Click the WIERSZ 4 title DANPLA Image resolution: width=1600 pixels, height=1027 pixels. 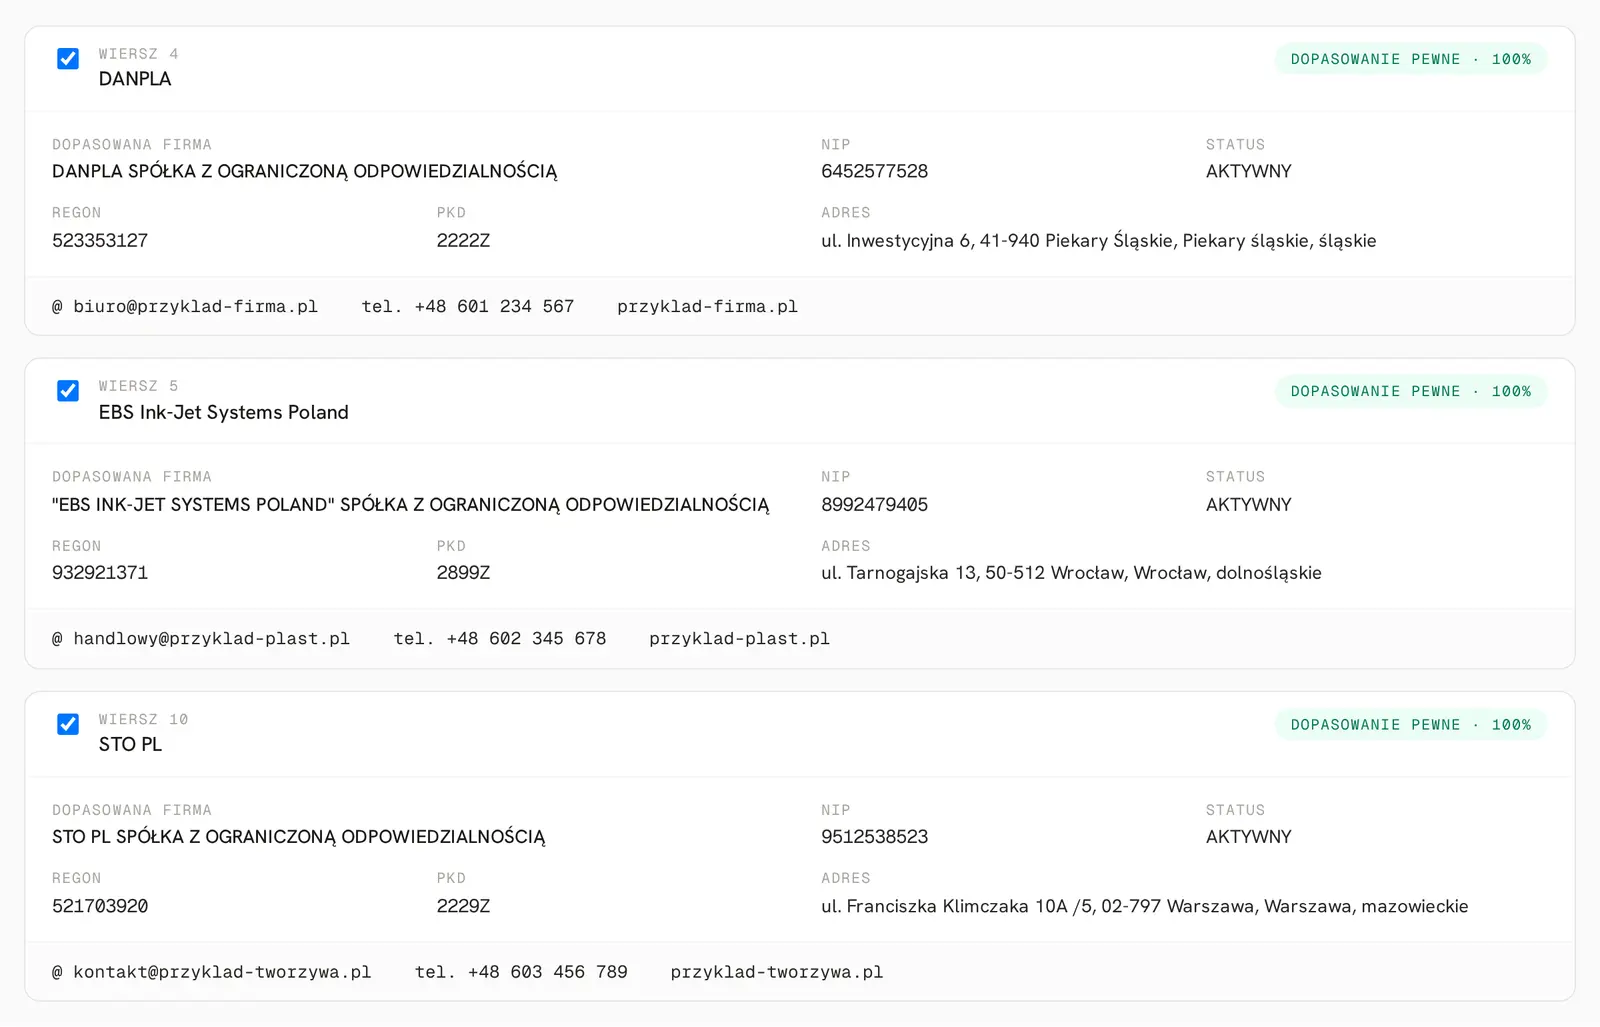pos(135,79)
